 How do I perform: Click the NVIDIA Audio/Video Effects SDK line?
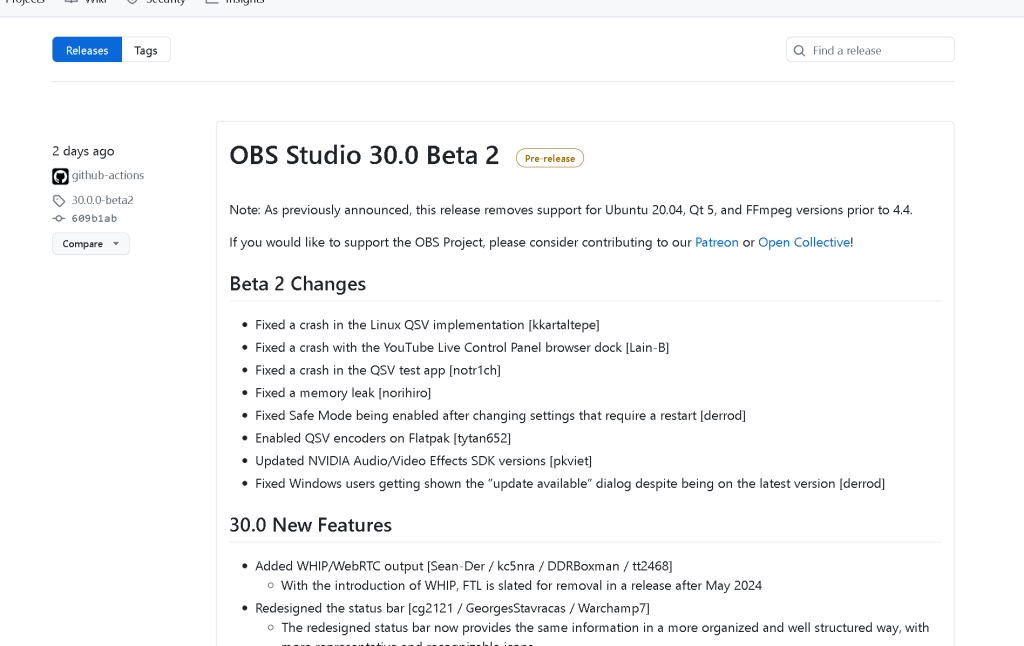coord(423,460)
